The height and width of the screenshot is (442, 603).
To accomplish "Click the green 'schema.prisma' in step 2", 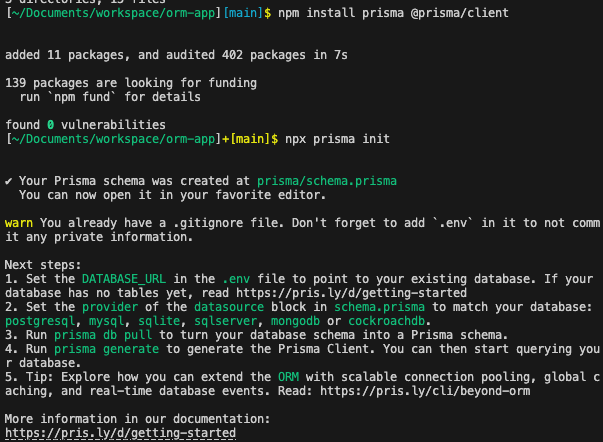I will click(380, 307).
